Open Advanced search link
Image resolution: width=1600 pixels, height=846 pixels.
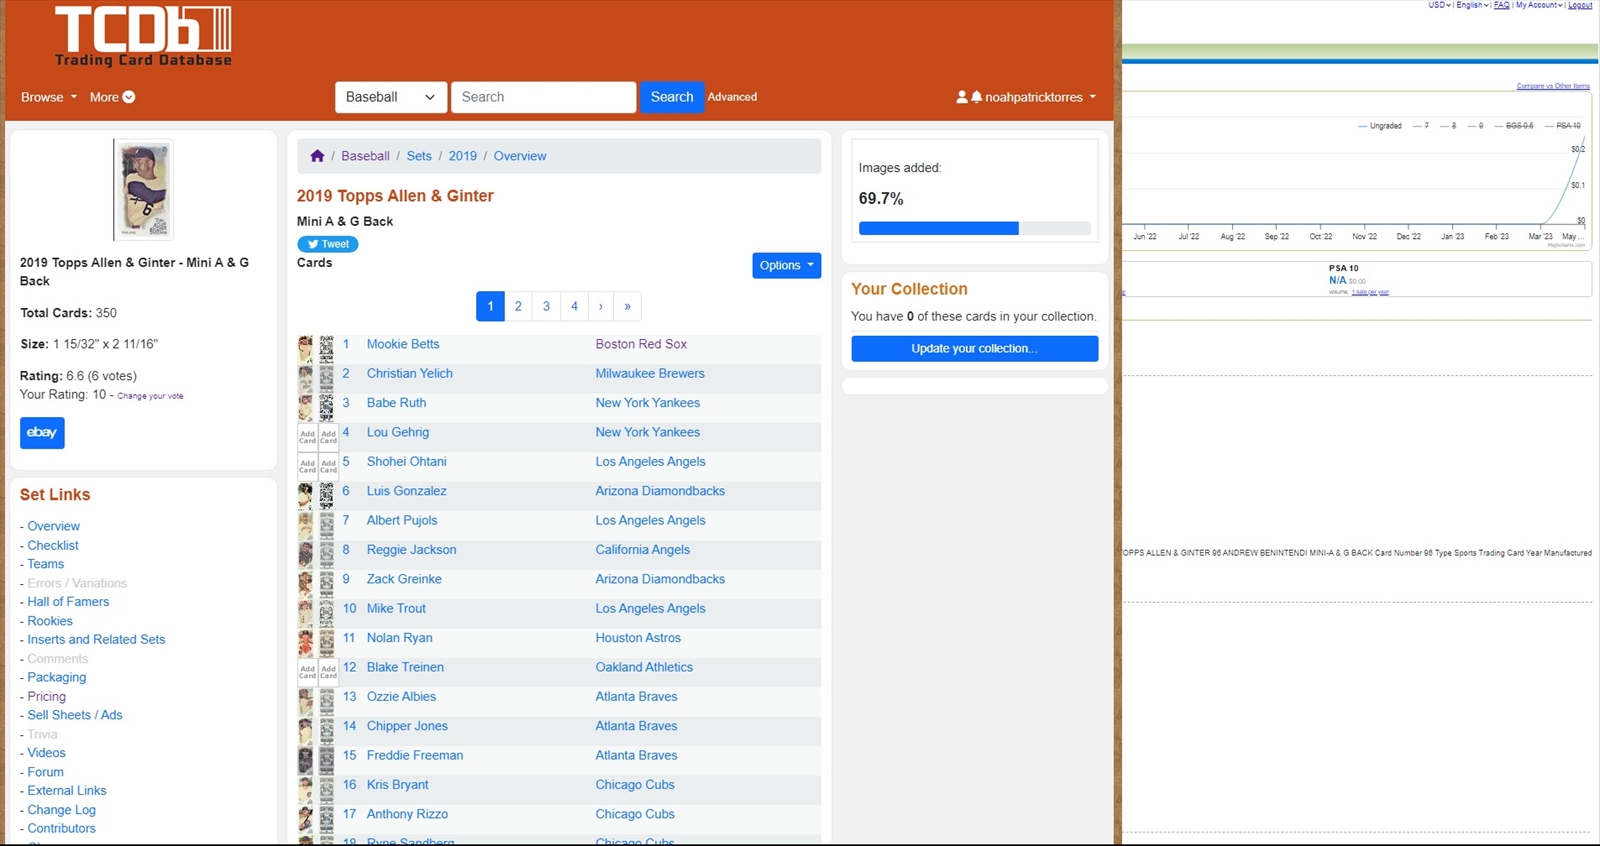[732, 97]
